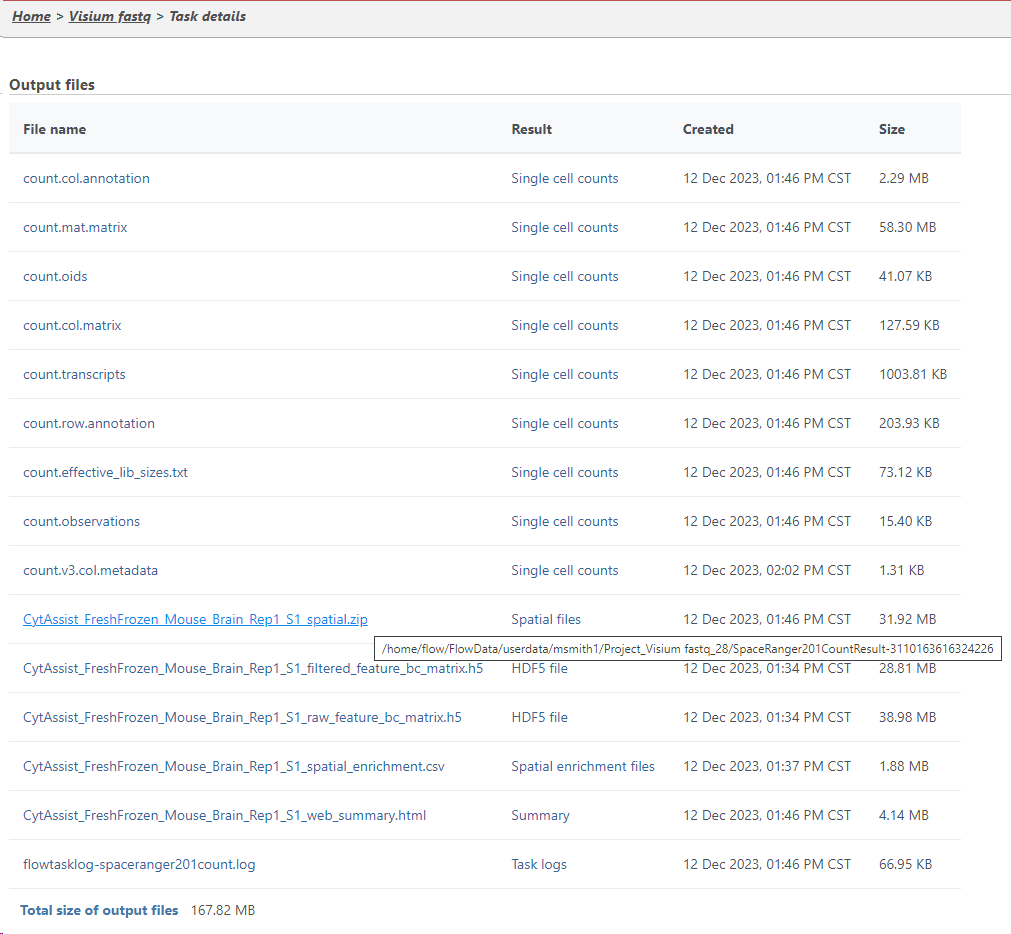Click the count.oids file
This screenshot has height=934, width=1011.
pos(55,276)
